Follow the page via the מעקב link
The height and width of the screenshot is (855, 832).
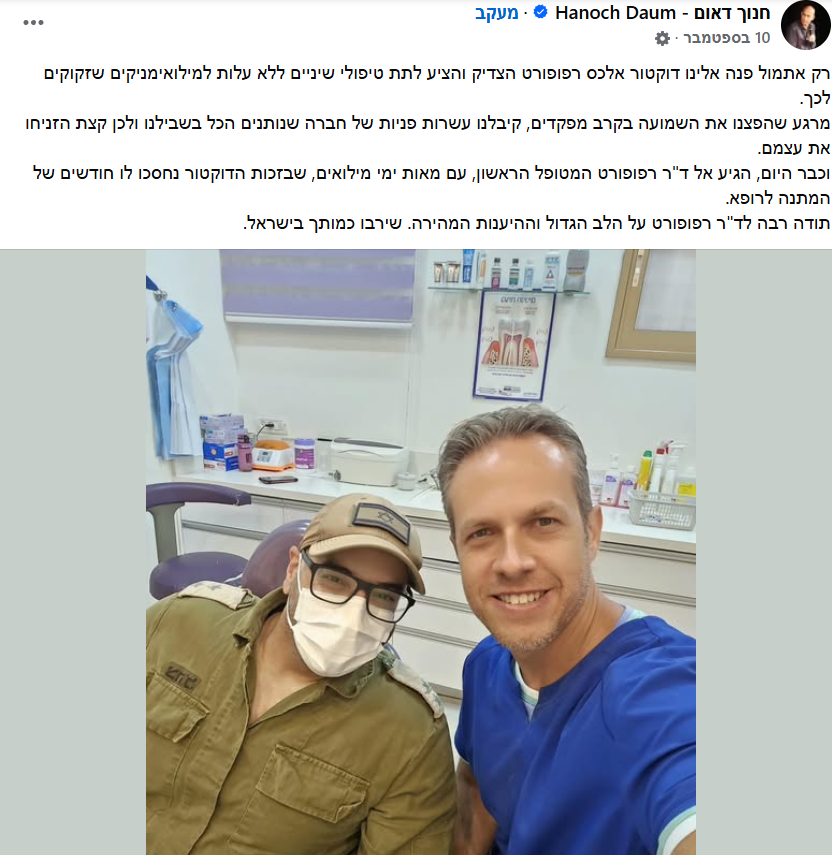point(496,13)
